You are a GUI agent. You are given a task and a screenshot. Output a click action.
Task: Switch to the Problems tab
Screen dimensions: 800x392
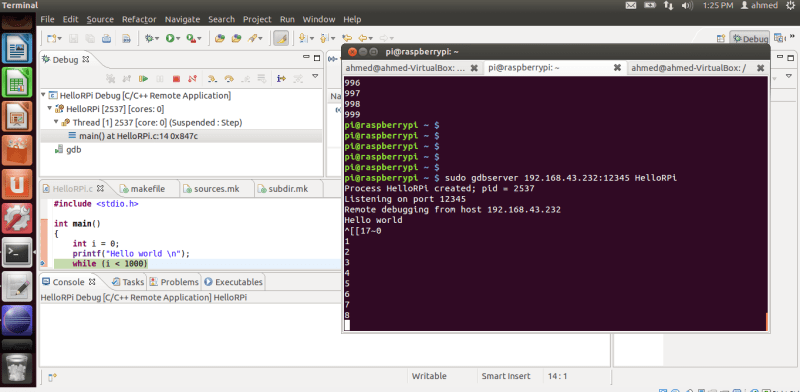174,282
